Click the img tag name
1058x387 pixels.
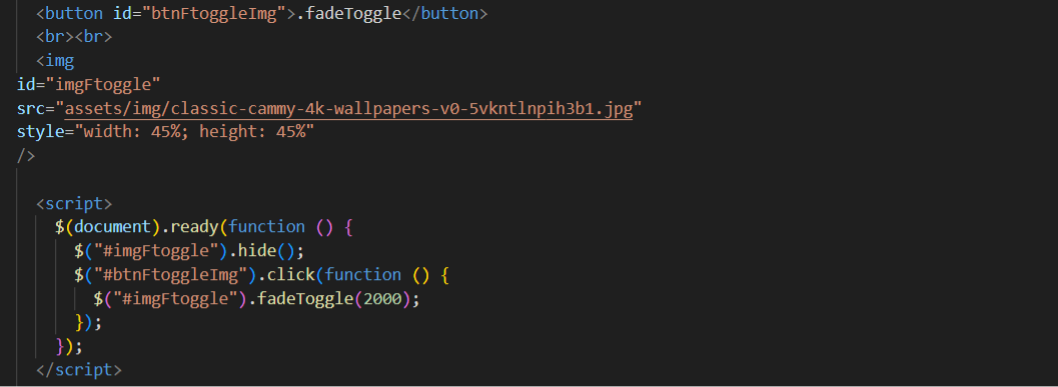point(59,61)
